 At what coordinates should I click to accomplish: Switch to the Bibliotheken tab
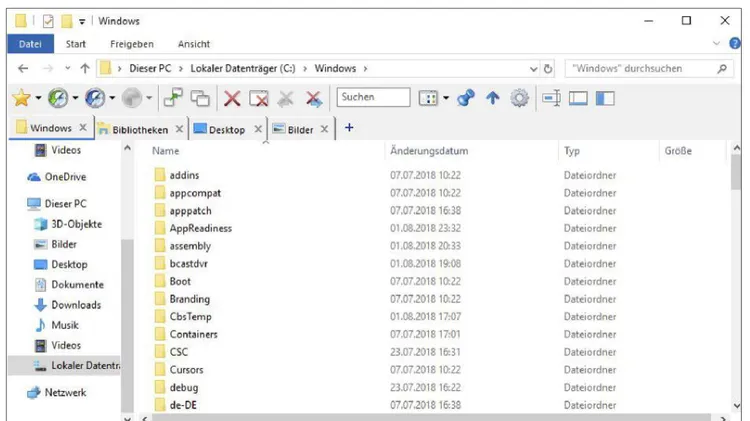(x=140, y=130)
